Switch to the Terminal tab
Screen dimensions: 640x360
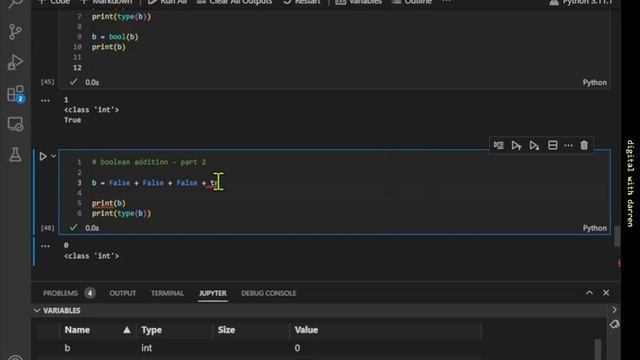167,293
